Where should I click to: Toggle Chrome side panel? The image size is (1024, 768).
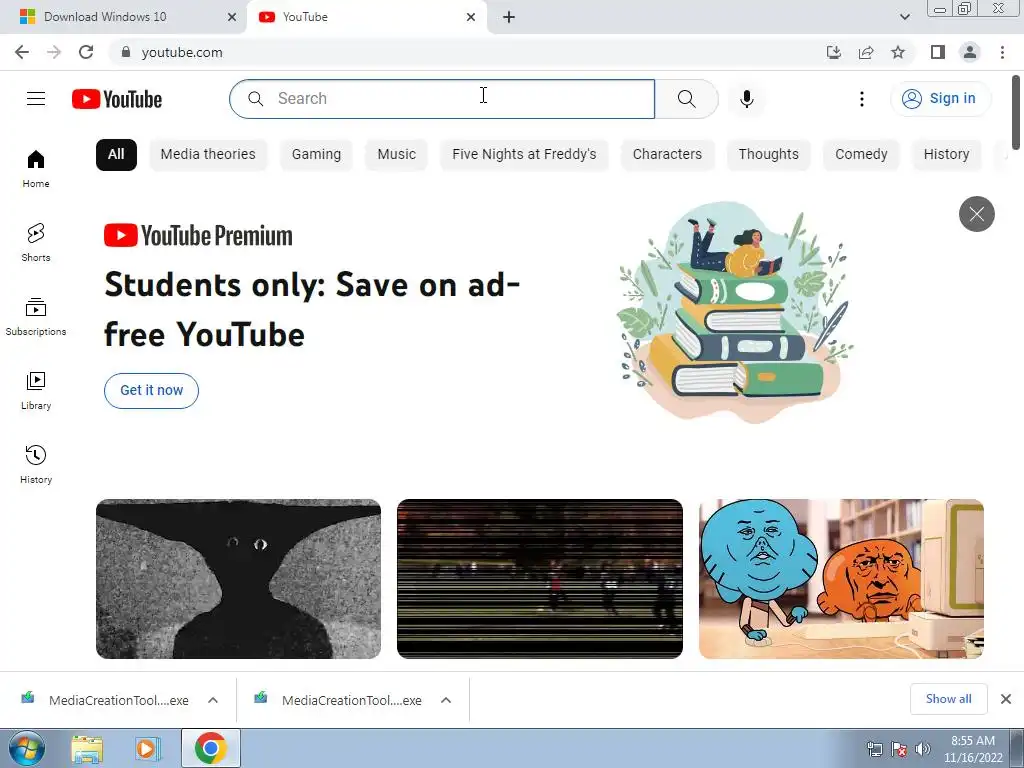click(x=938, y=52)
